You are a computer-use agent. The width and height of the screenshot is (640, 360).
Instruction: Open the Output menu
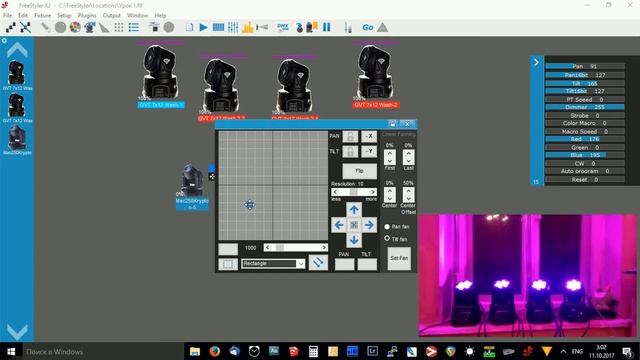pyautogui.click(x=111, y=15)
